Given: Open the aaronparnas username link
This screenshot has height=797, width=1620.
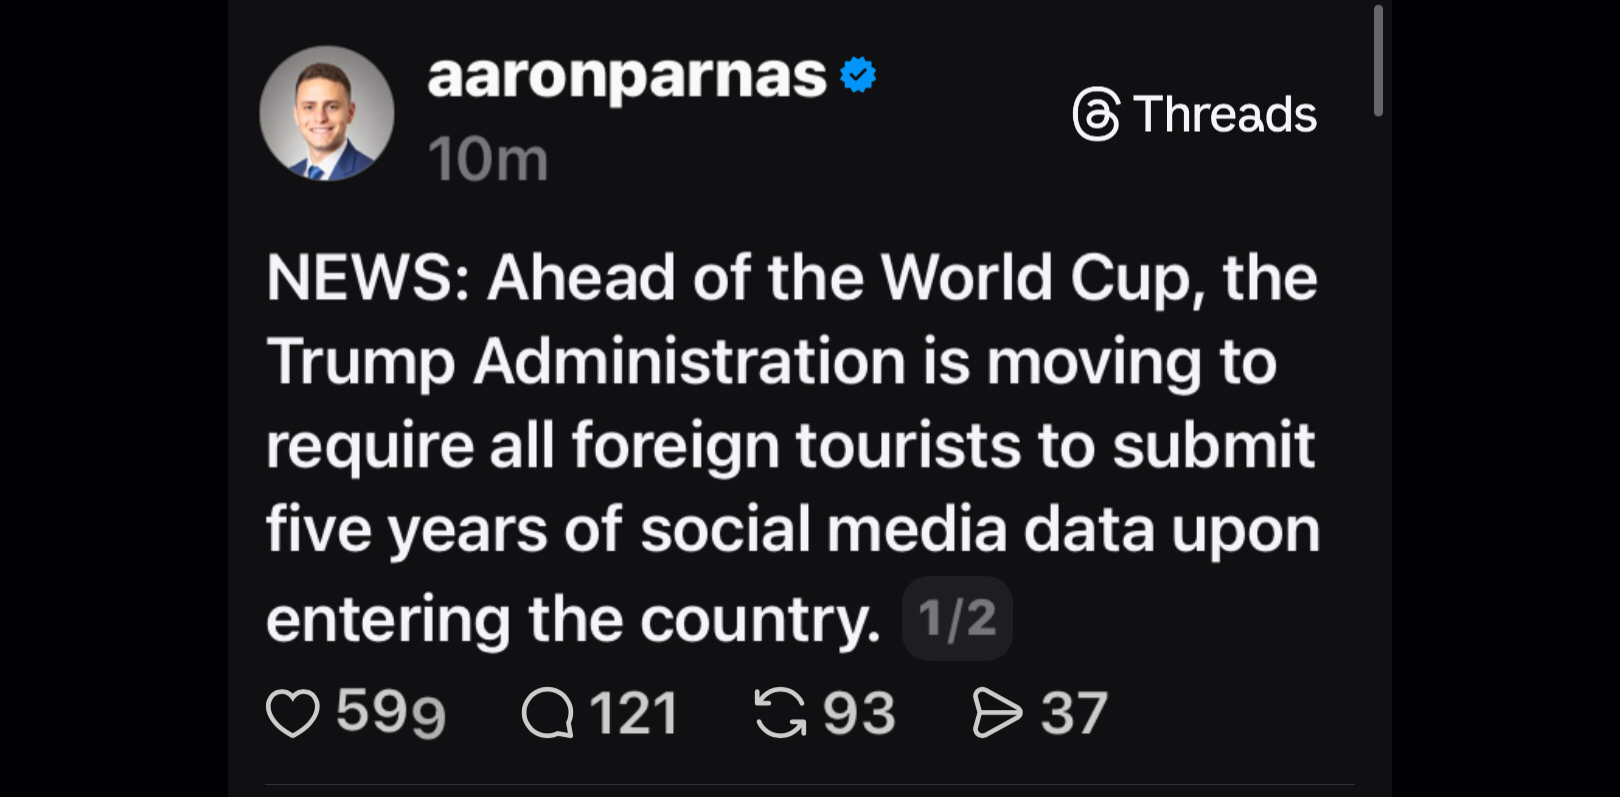Looking at the screenshot, I should click(626, 76).
